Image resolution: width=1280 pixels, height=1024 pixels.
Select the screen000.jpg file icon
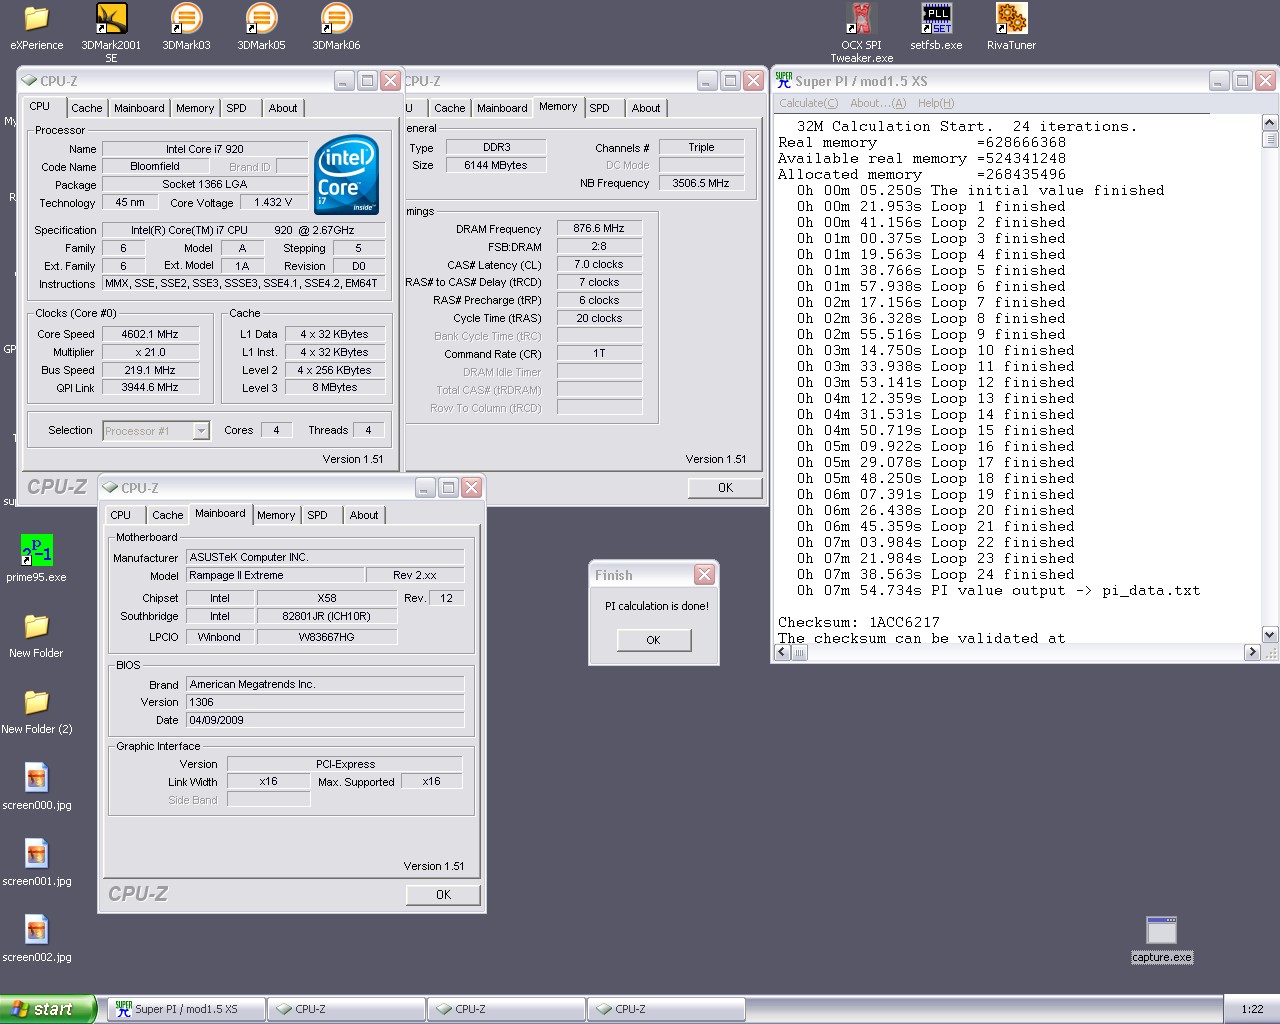click(x=36, y=787)
